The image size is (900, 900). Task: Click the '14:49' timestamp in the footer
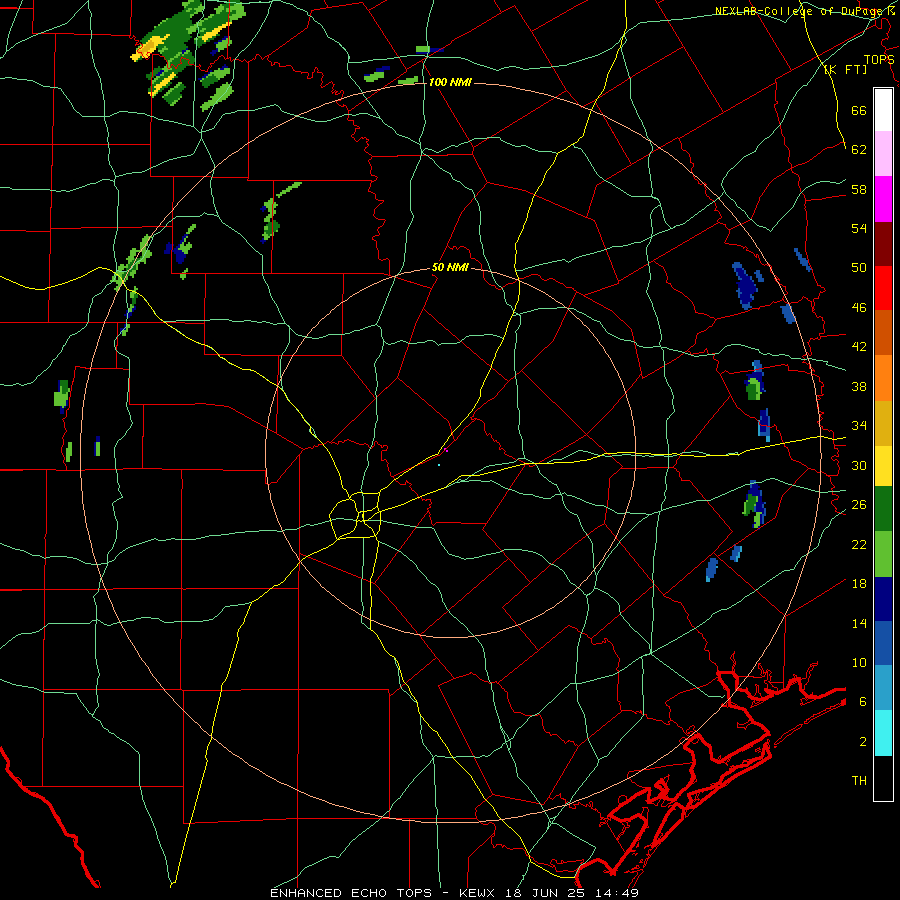(617, 893)
